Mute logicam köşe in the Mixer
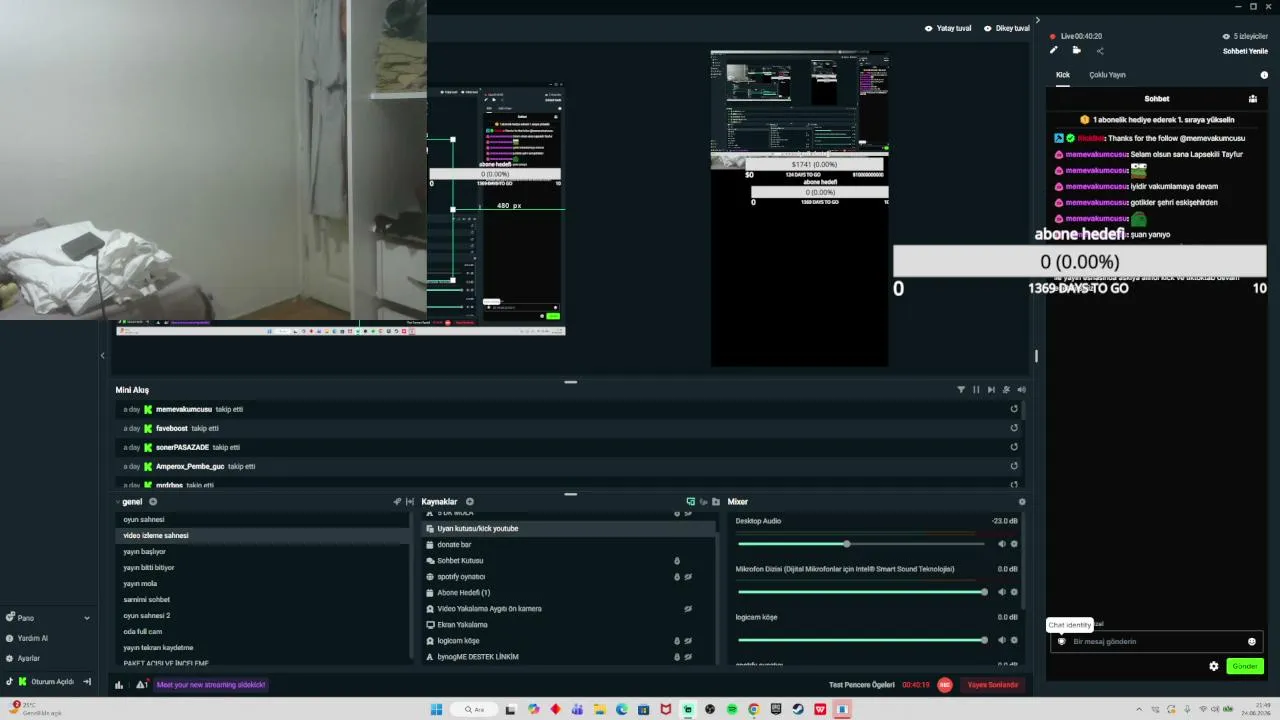 coord(1001,640)
